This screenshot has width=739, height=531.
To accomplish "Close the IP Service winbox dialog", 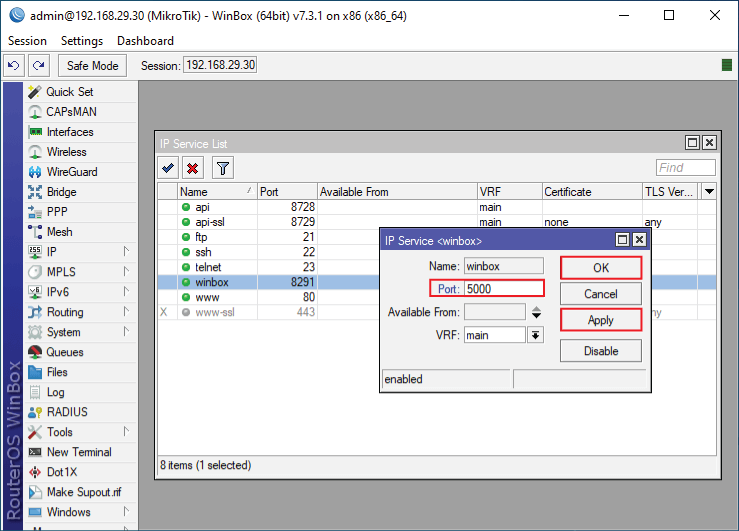I will [639, 240].
